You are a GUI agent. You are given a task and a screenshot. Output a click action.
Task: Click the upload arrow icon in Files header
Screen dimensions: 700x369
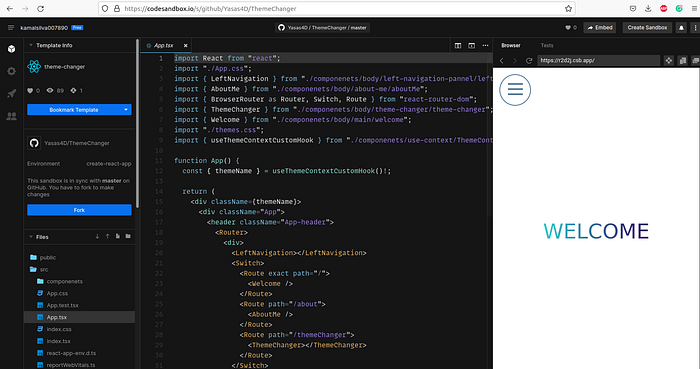pos(108,236)
